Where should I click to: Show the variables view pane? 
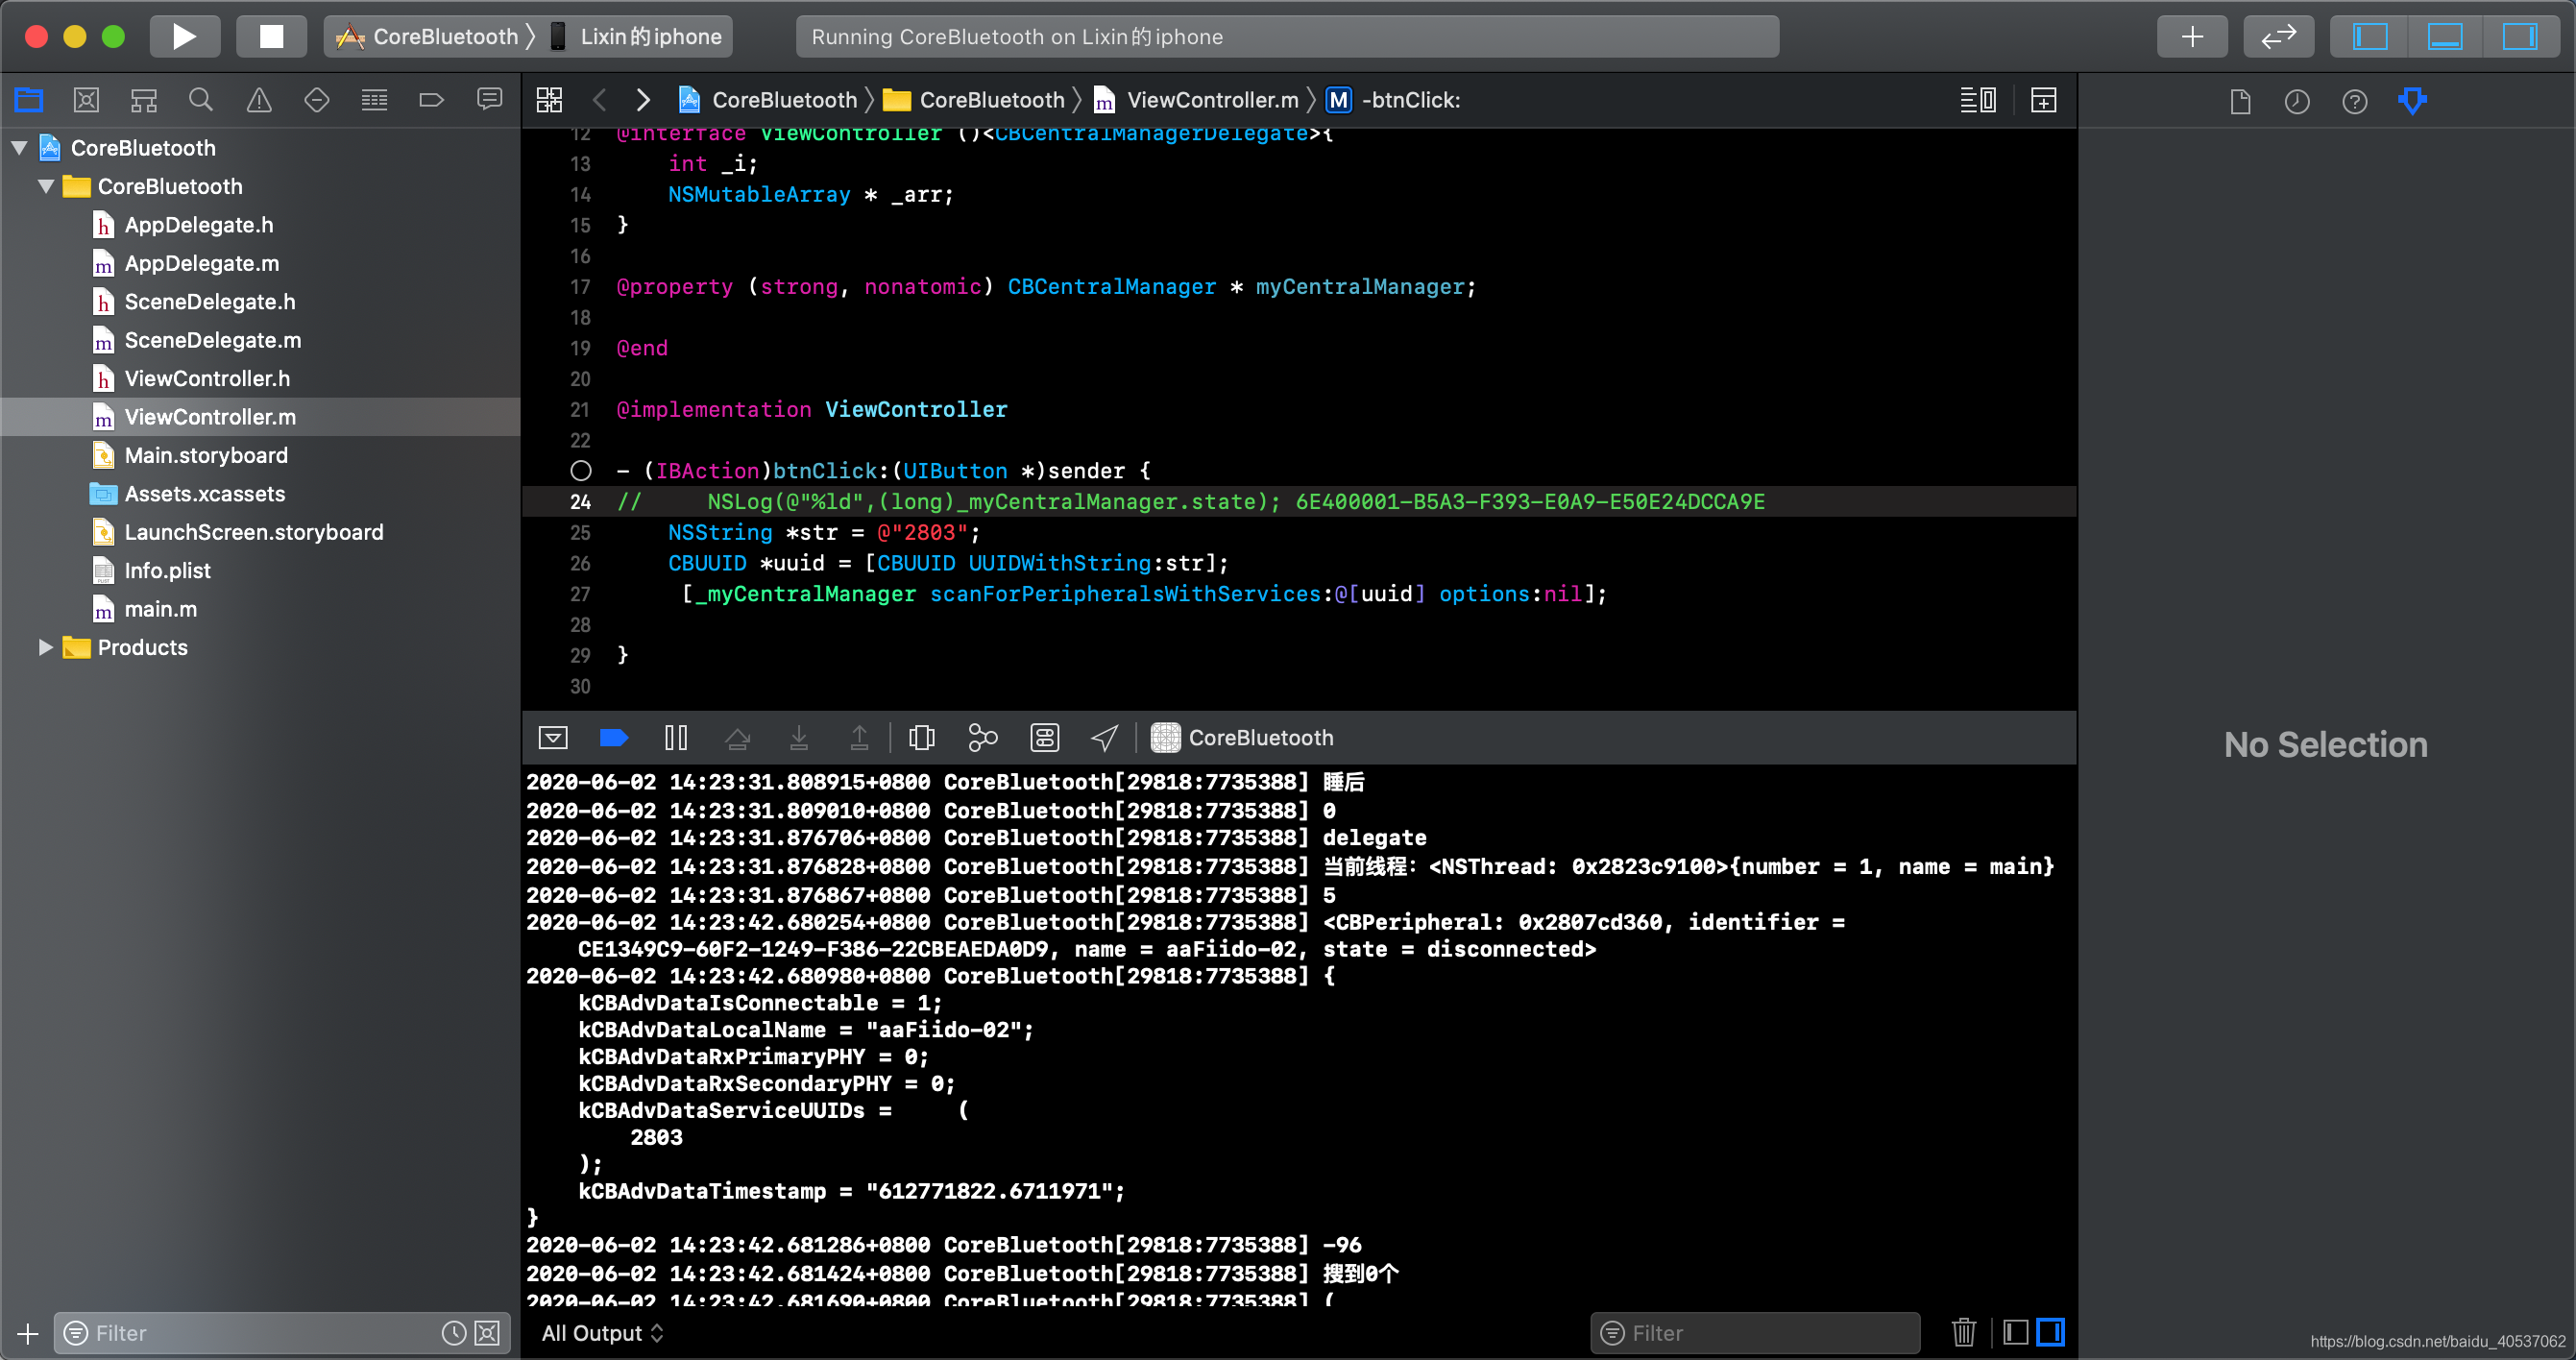point(2016,1333)
